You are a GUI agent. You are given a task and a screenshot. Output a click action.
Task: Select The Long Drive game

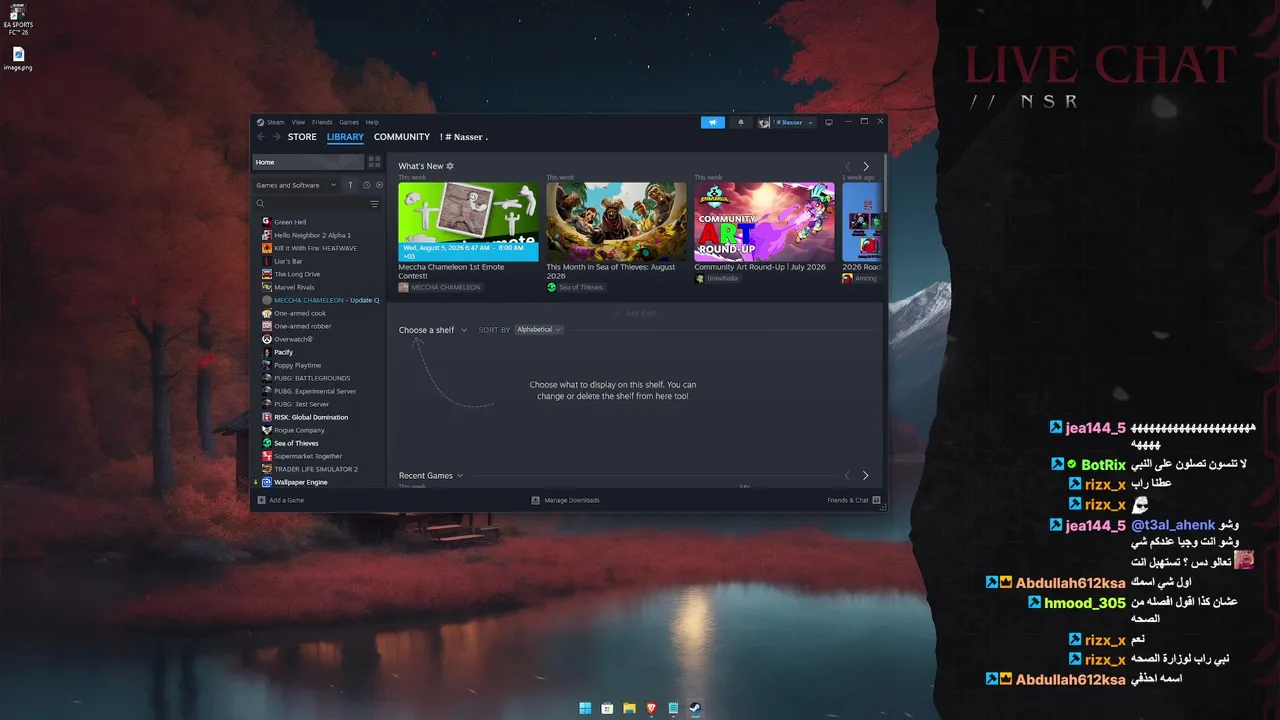[297, 274]
